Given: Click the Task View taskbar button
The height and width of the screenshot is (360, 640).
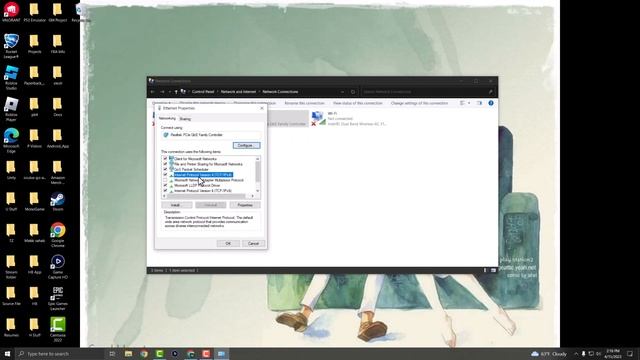Looking at the screenshot, I should tap(112, 353).
